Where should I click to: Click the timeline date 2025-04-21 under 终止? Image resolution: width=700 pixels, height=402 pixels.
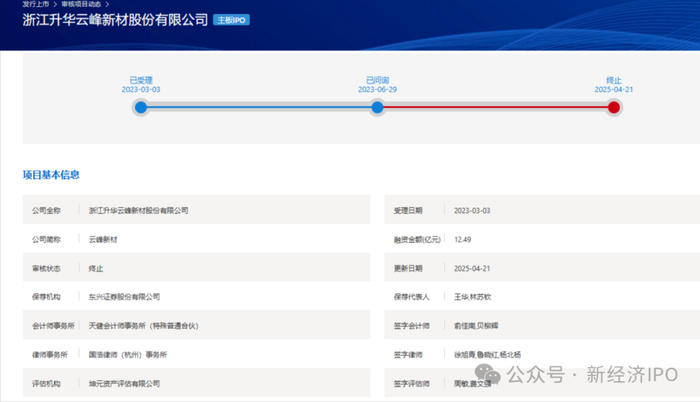[x=614, y=89]
